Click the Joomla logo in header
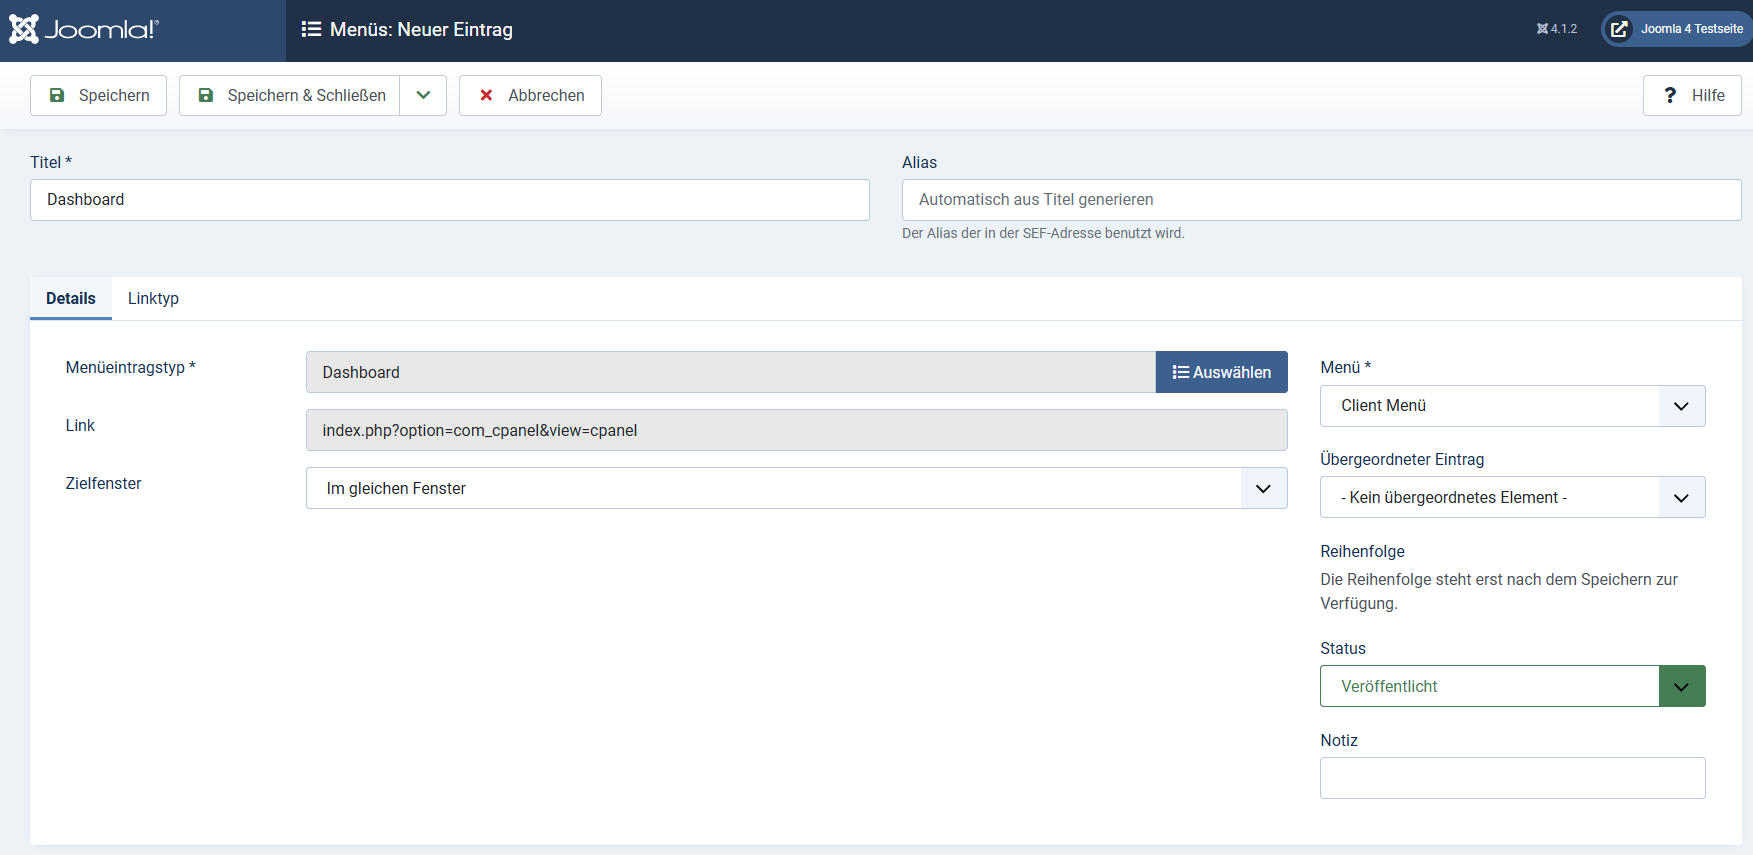Image resolution: width=1753 pixels, height=855 pixels. (x=84, y=29)
